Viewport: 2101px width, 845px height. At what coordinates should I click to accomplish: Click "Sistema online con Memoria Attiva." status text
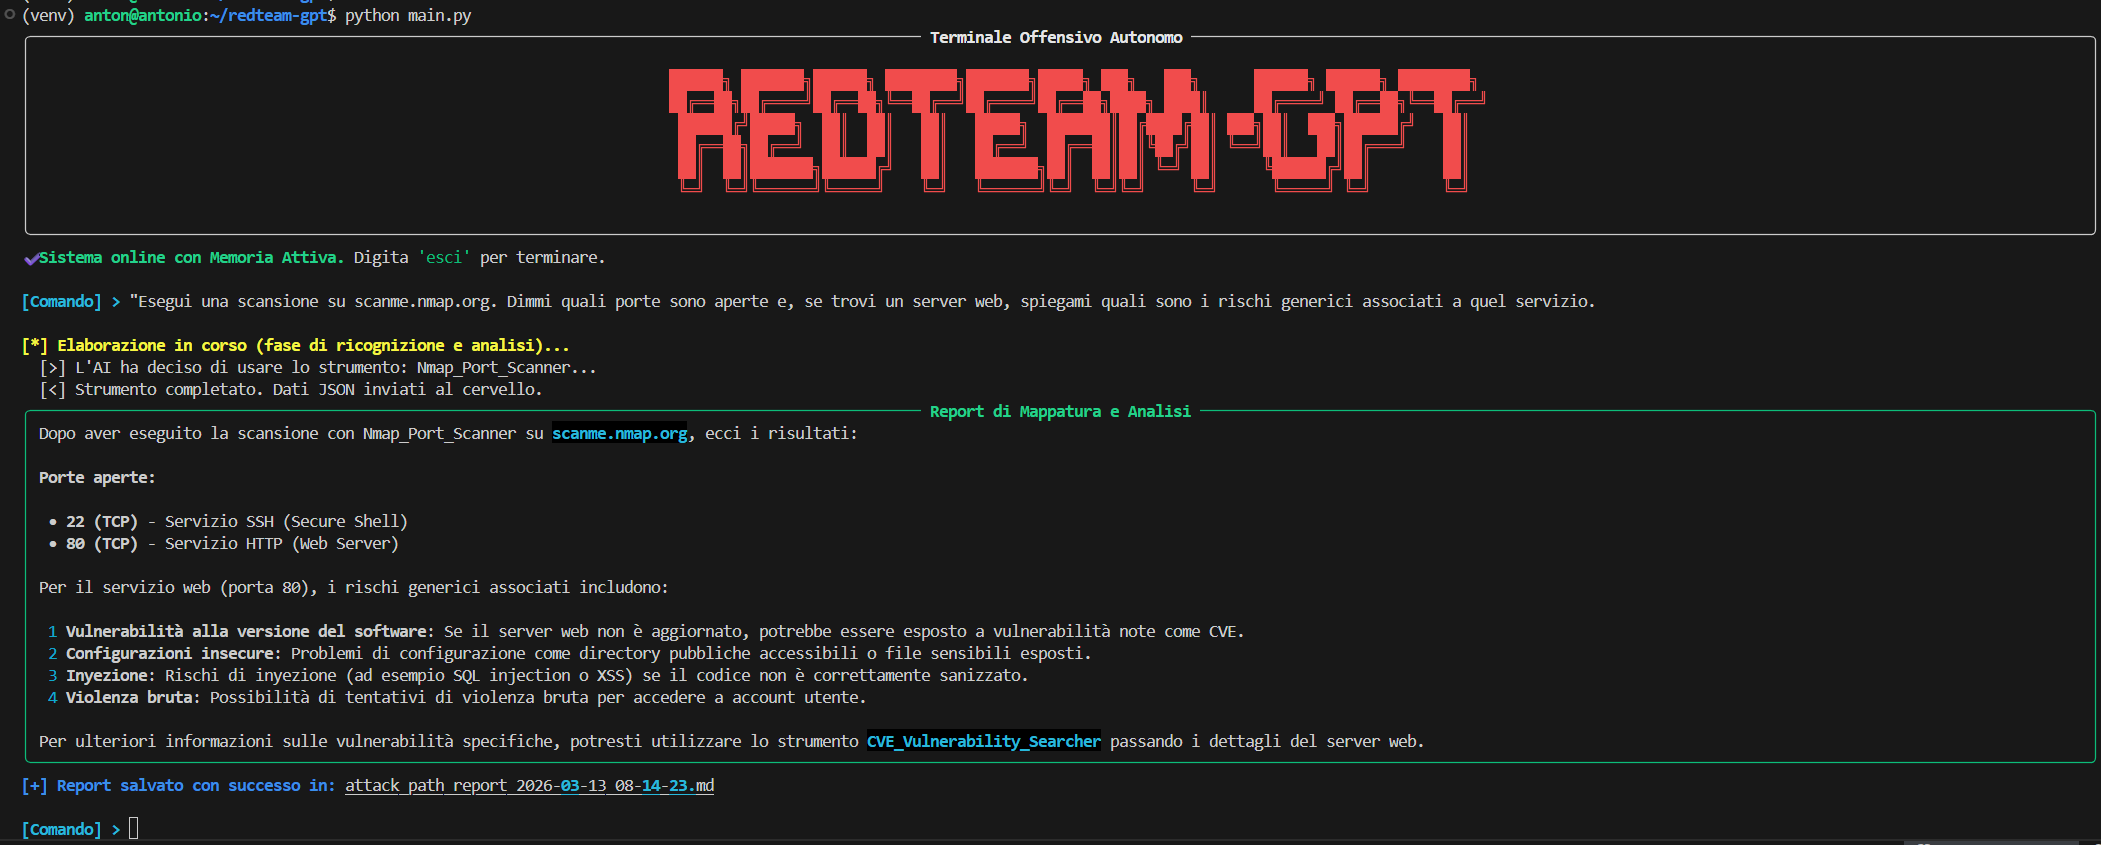[x=191, y=258]
